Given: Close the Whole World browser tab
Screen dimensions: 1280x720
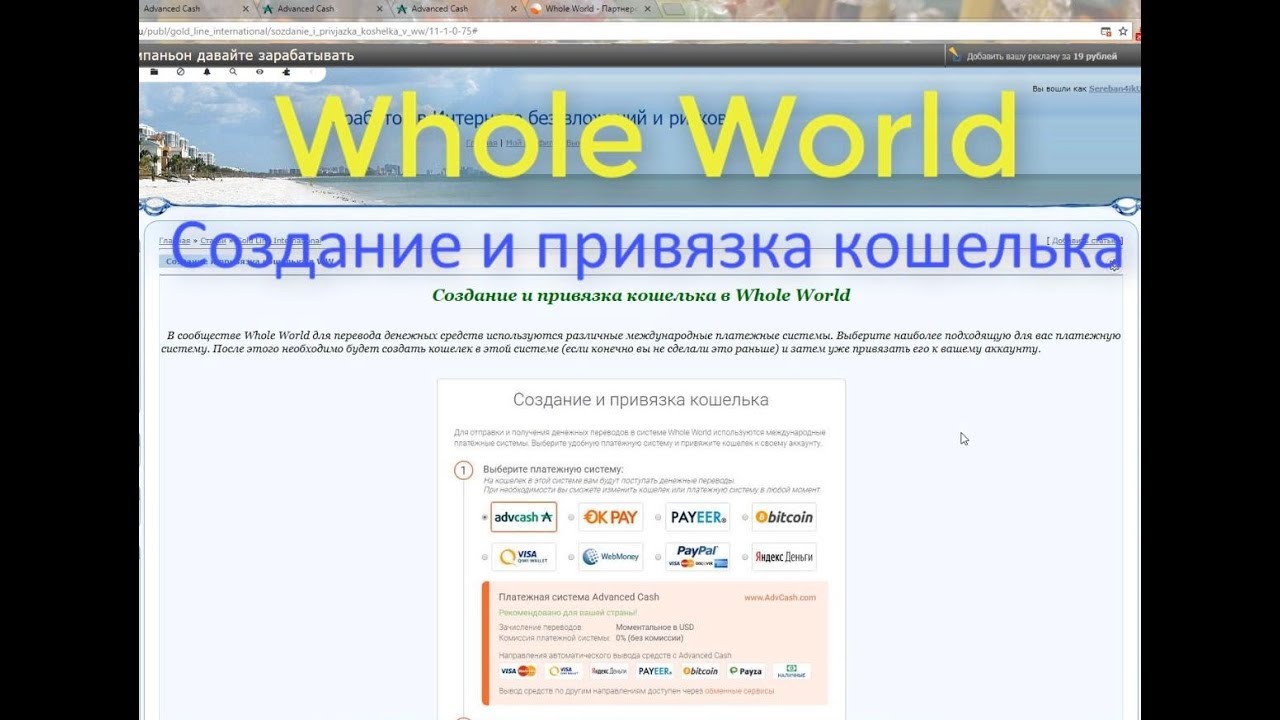Looking at the screenshot, I should point(646,9).
